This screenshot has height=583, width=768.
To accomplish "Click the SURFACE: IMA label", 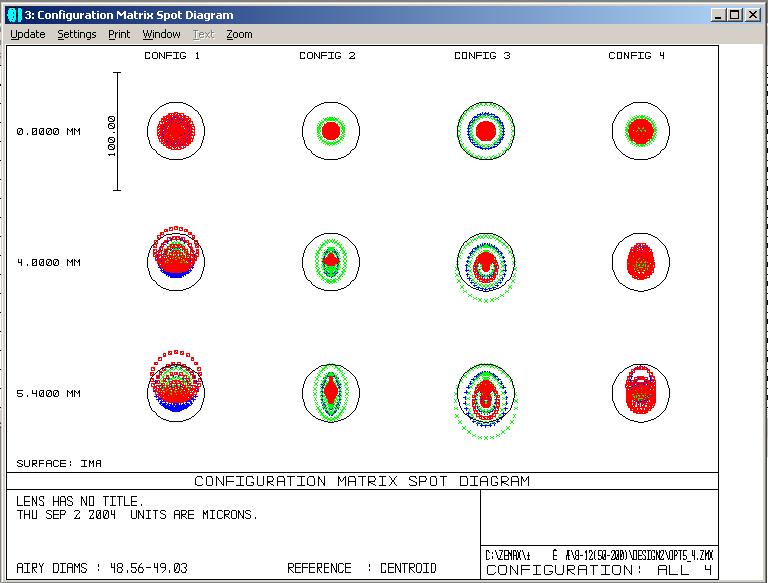I will click(x=59, y=463).
